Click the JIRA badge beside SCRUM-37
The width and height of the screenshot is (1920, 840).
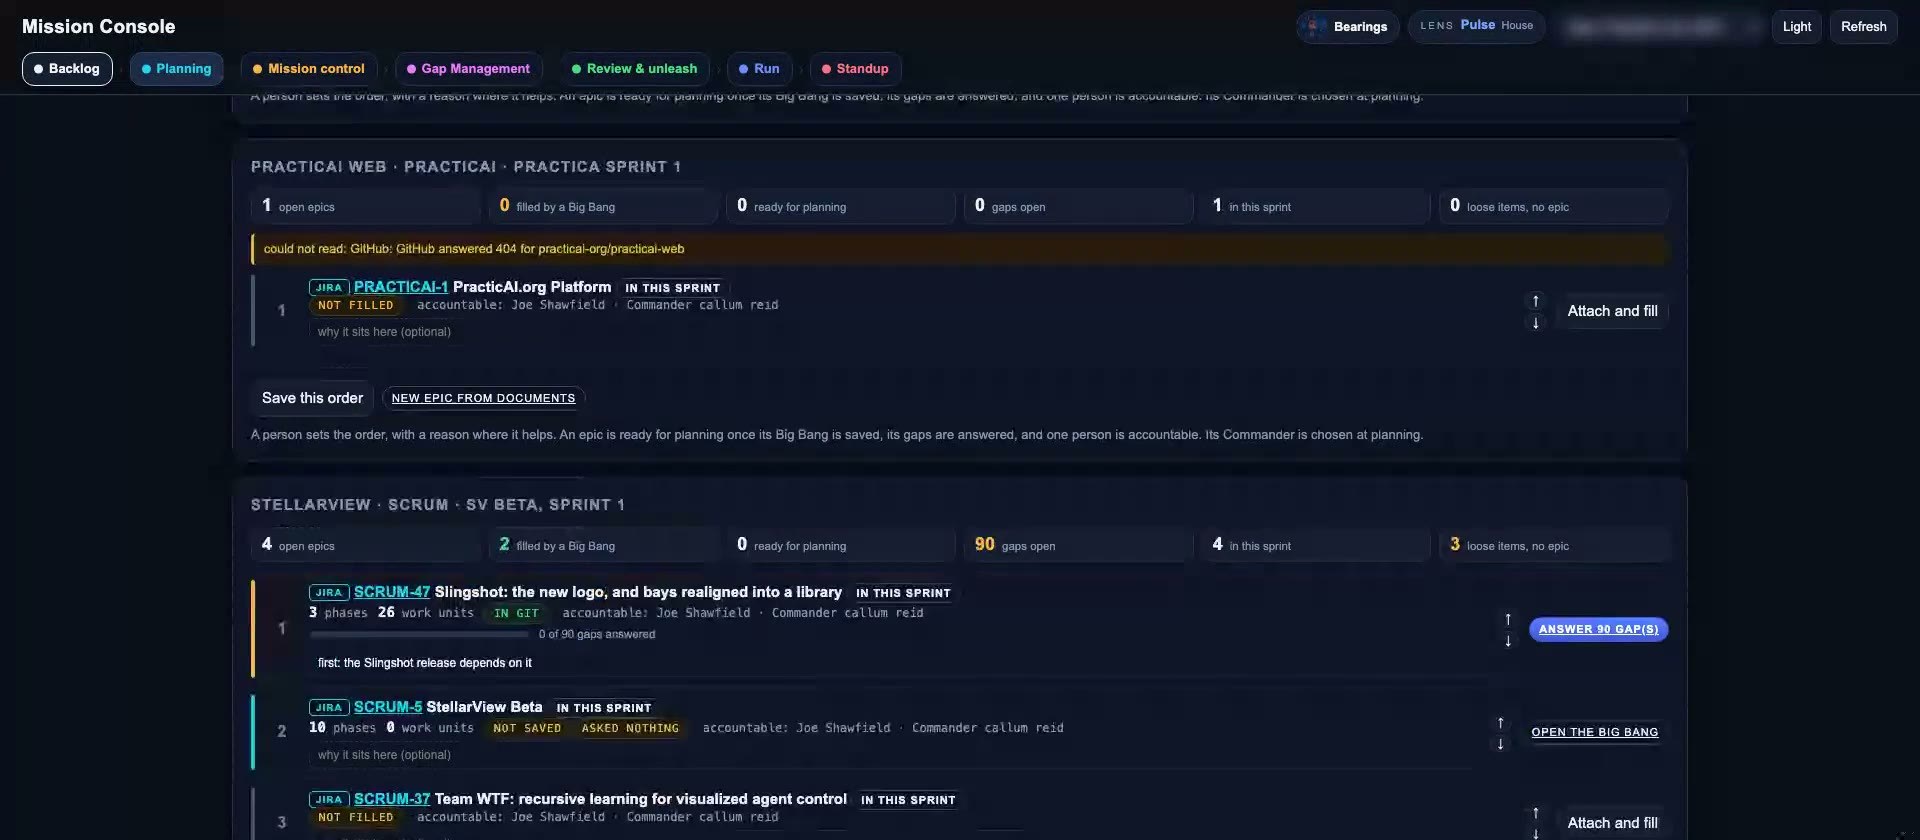point(329,799)
